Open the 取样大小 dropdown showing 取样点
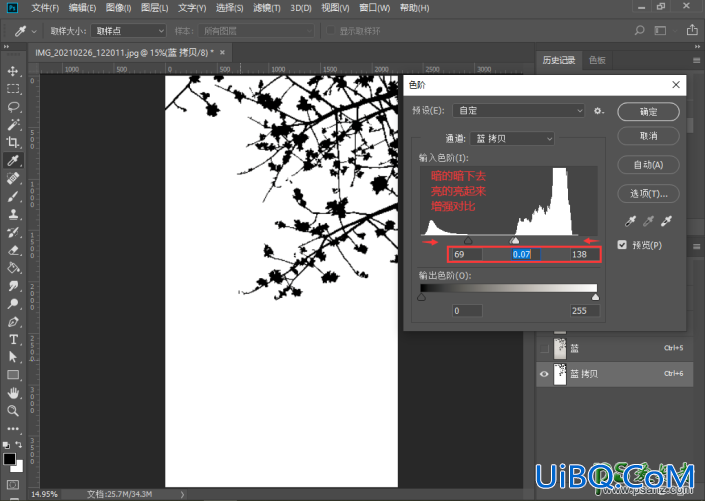 (x=129, y=31)
